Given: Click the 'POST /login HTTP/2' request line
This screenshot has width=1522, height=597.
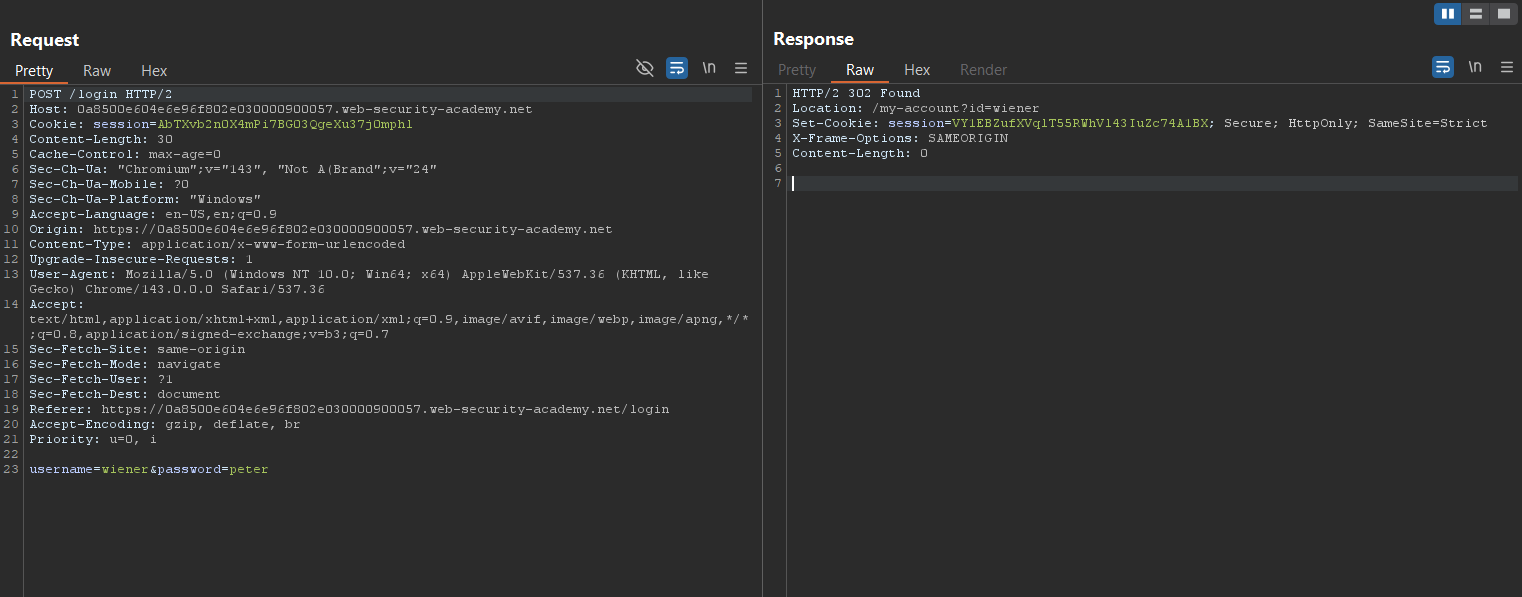Looking at the screenshot, I should [101, 94].
